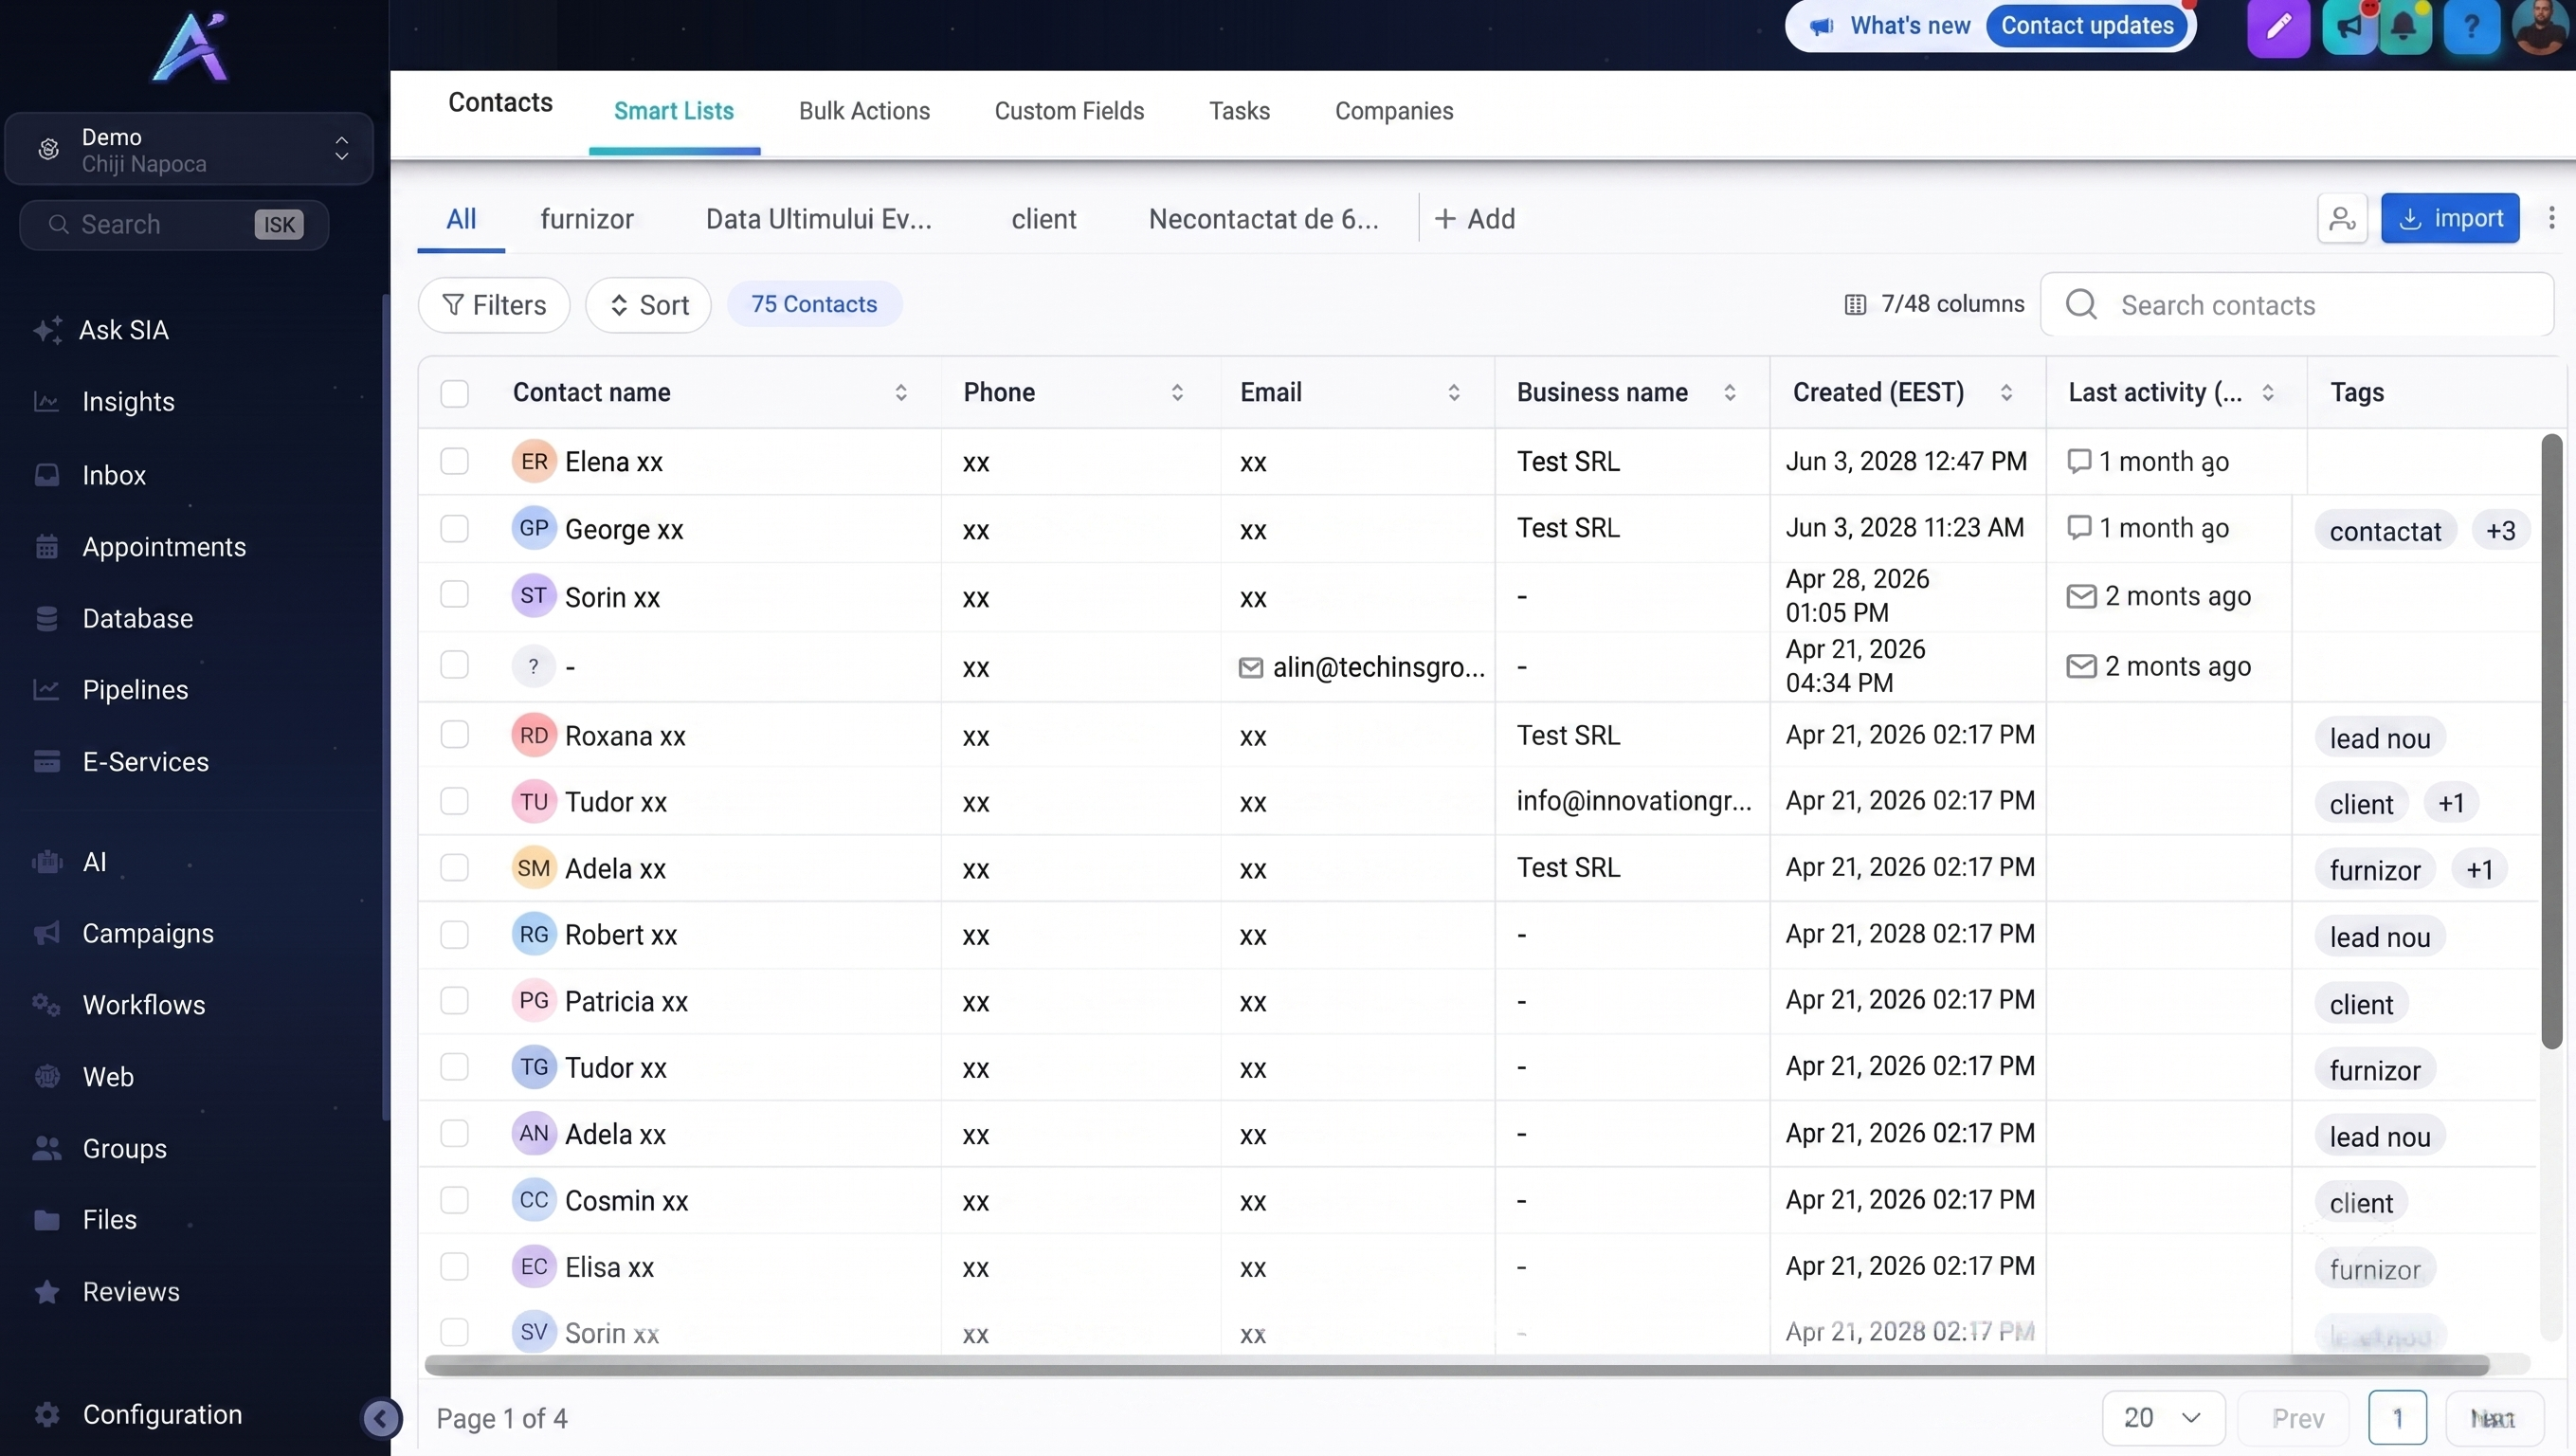Open the Web section

click(84, 1077)
